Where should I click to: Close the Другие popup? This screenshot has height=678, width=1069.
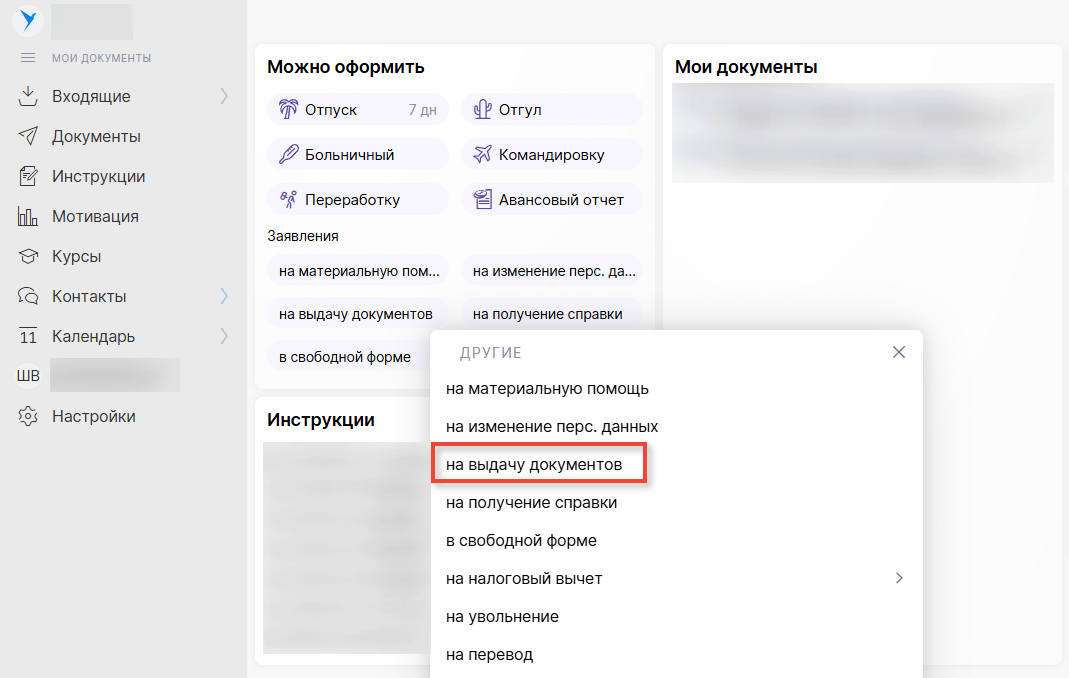click(898, 352)
